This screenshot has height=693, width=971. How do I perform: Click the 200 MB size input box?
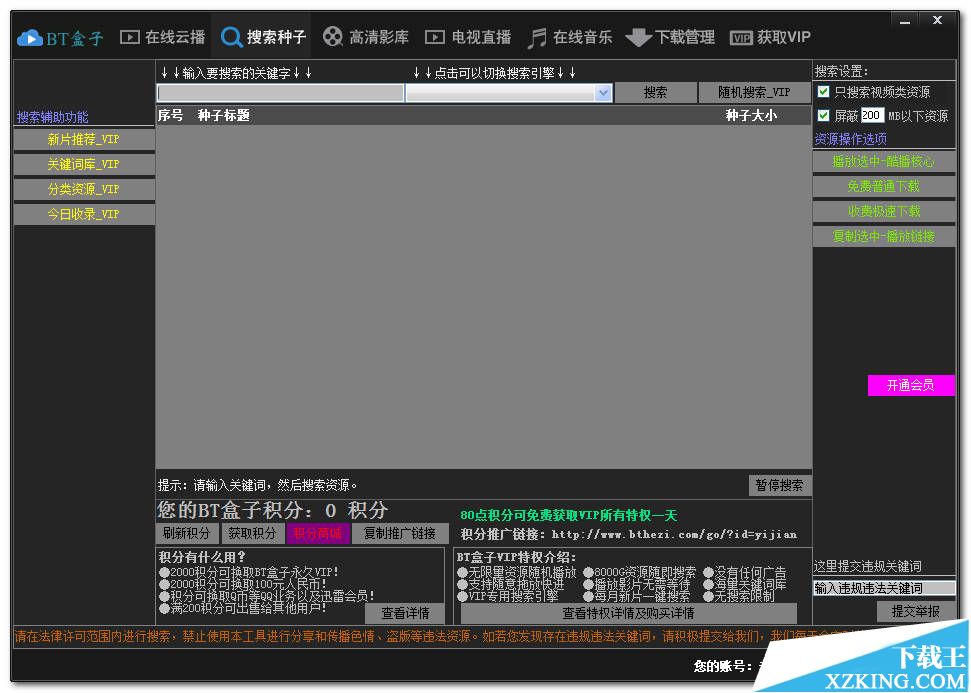pyautogui.click(x=872, y=115)
